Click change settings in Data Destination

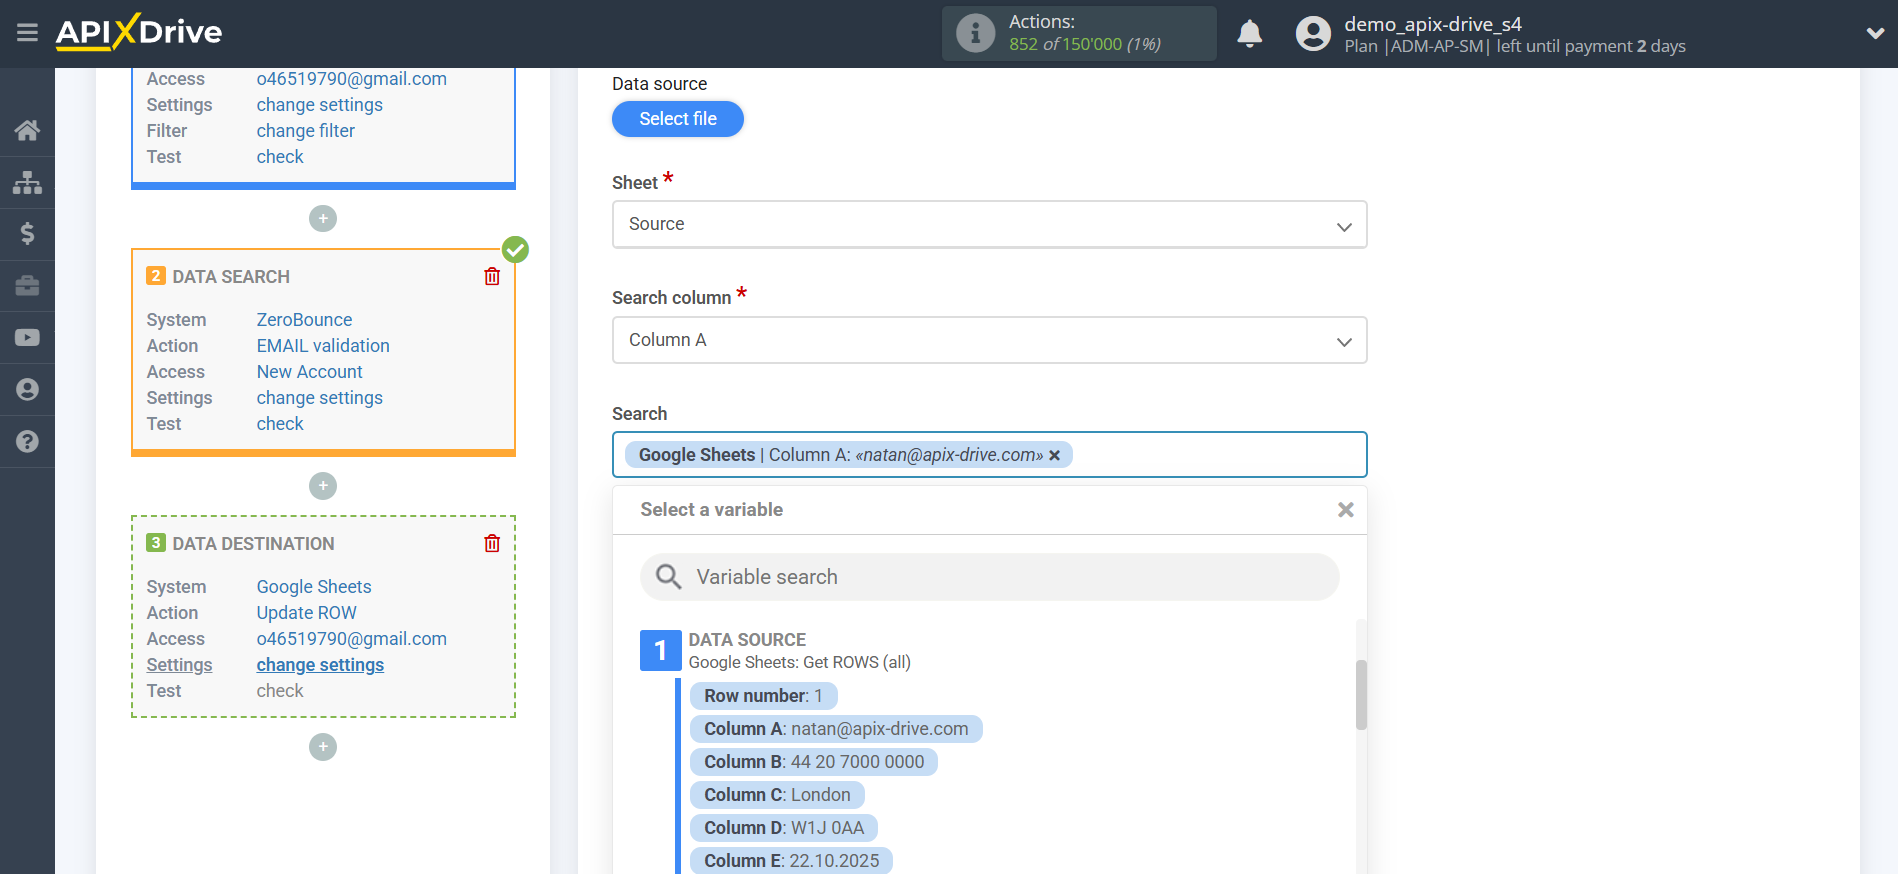[320, 665]
